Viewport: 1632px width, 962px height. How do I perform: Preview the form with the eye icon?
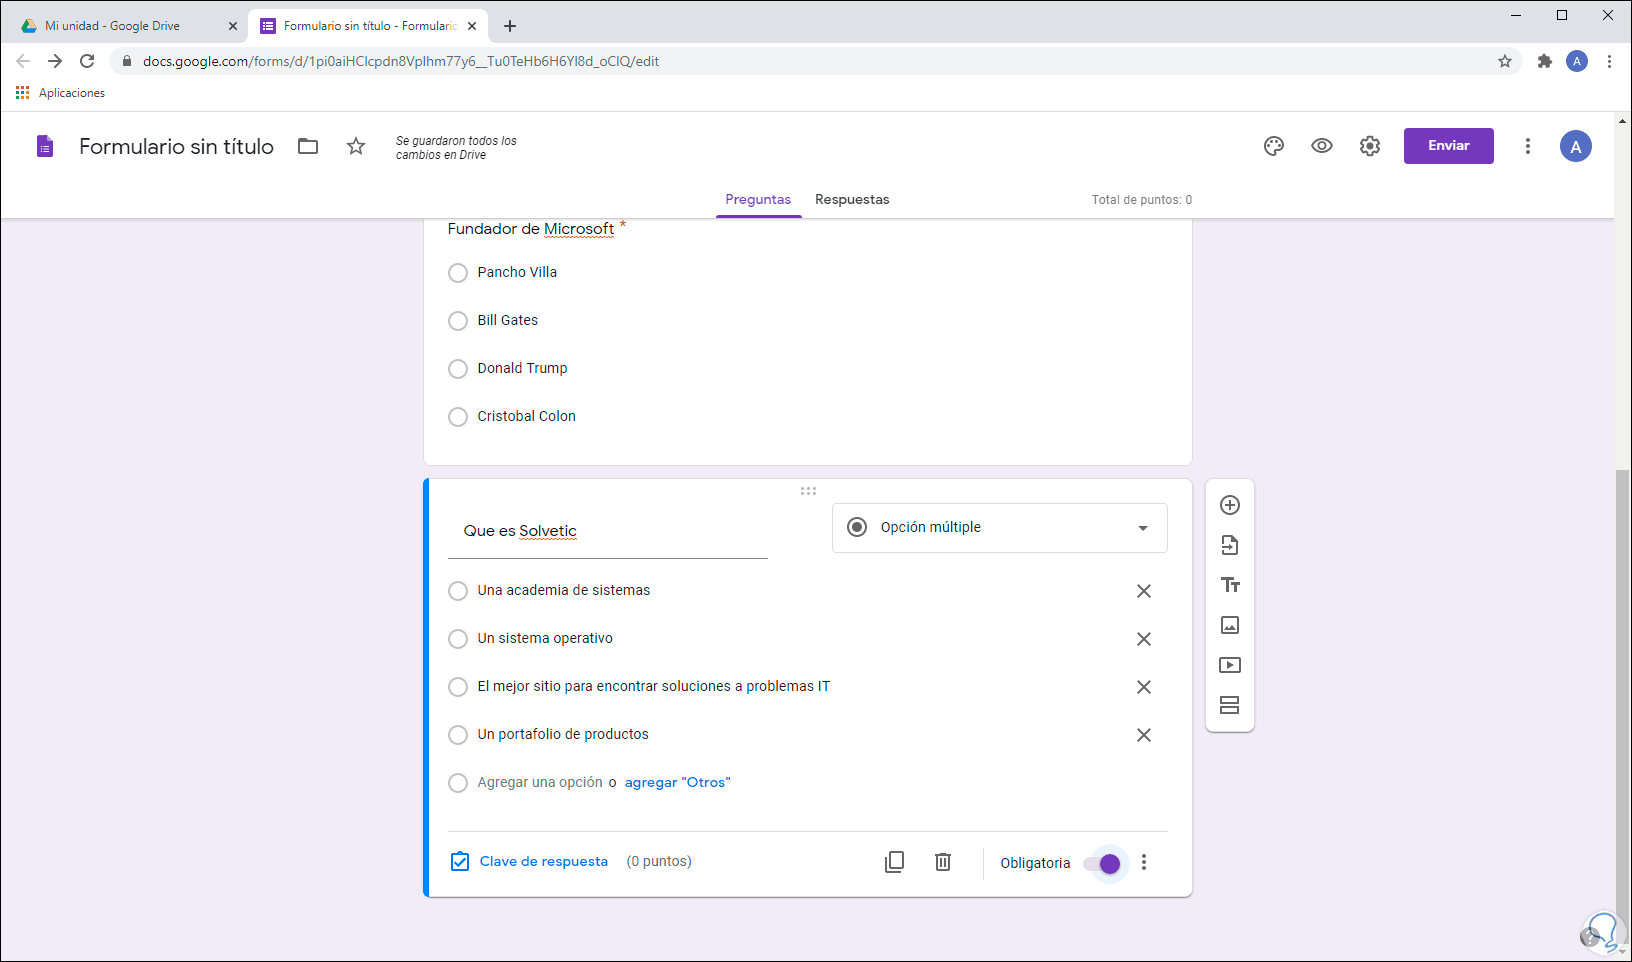click(x=1322, y=146)
